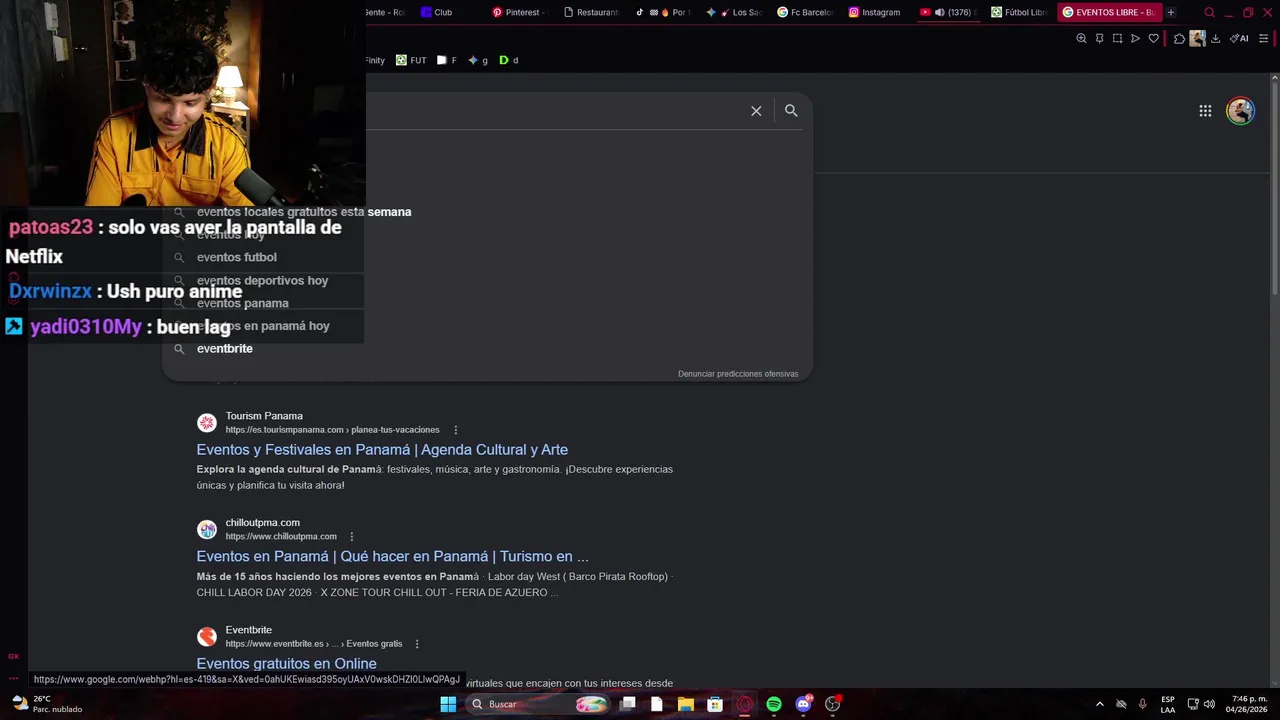The image size is (1280, 720).
Task: Open the FUT bookmark
Action: click(411, 60)
